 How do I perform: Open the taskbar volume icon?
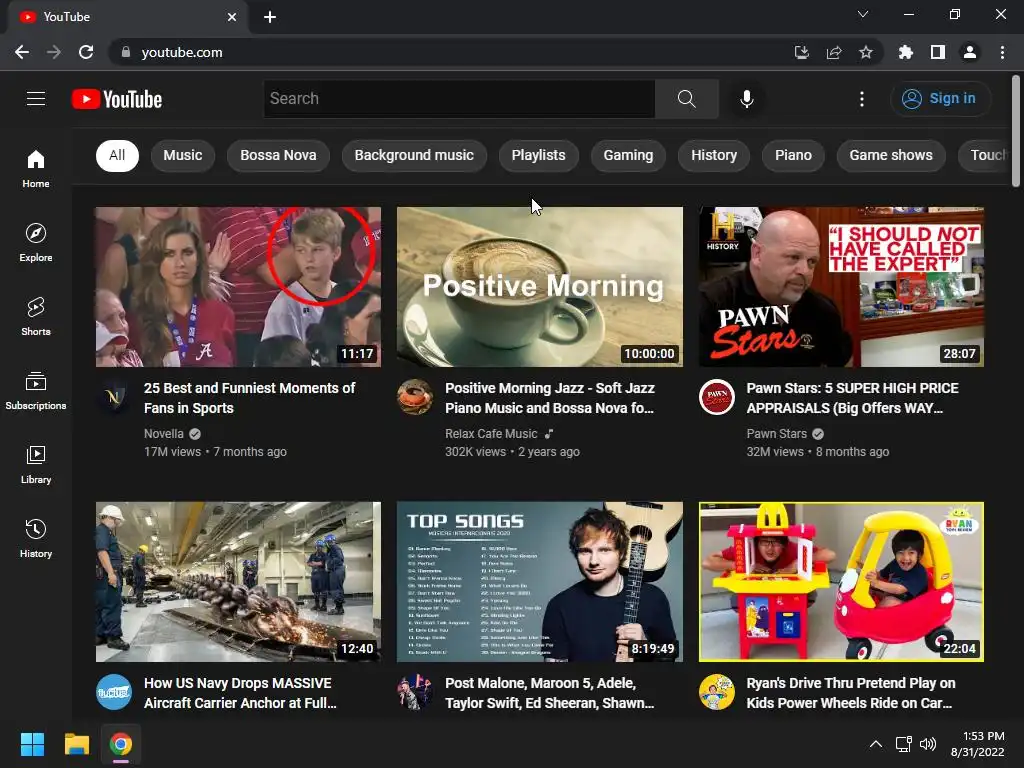(x=927, y=744)
